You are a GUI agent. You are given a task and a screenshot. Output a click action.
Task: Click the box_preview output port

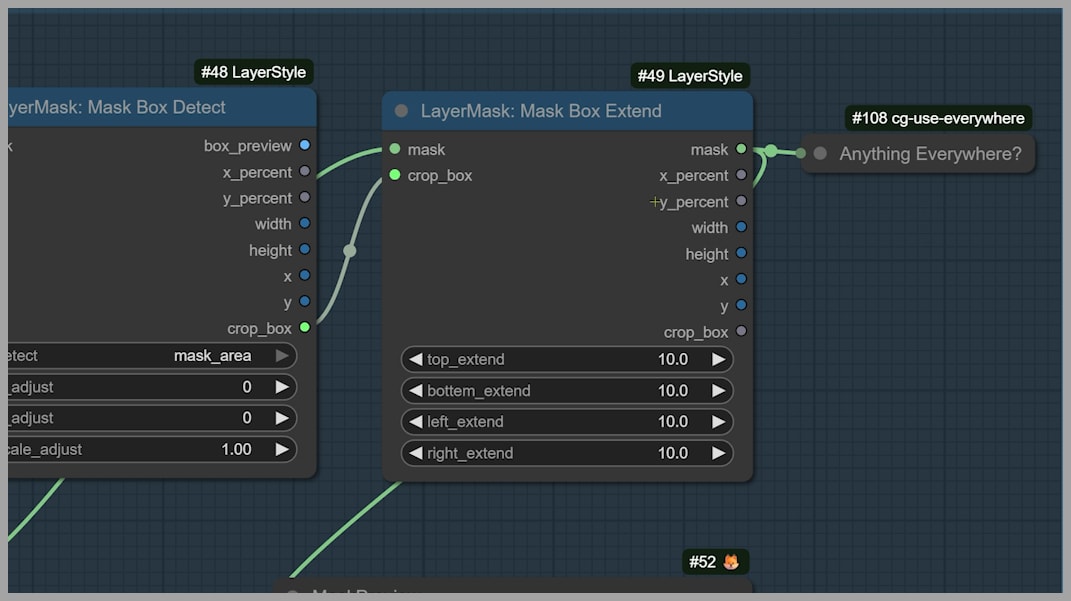[x=305, y=145]
